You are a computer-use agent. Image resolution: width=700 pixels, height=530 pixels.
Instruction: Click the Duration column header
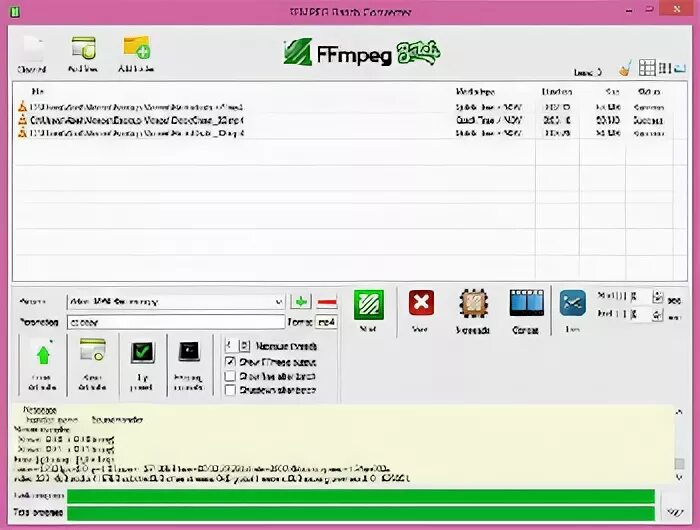tap(557, 92)
